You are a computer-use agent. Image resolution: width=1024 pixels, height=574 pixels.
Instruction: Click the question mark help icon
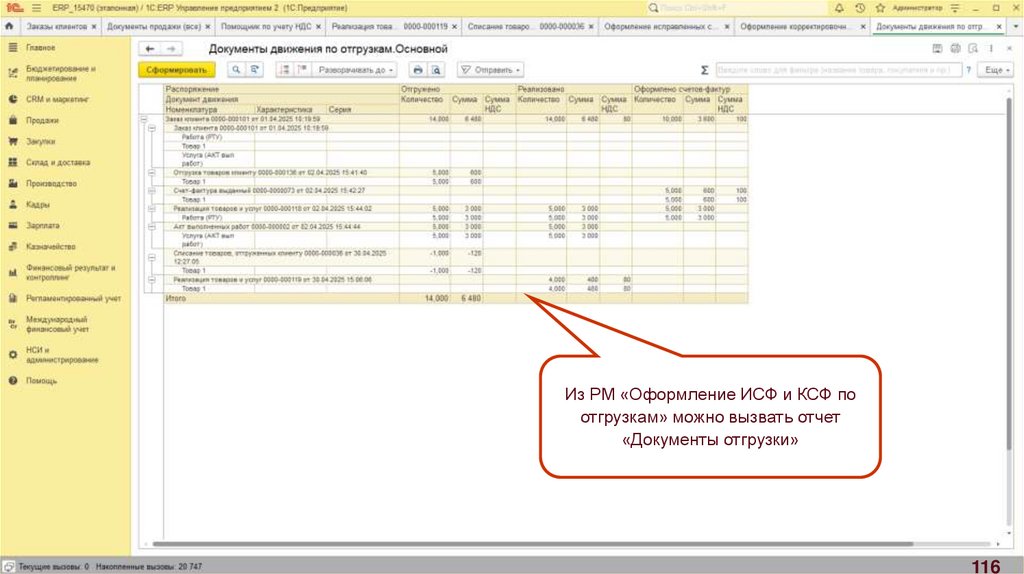click(x=968, y=70)
